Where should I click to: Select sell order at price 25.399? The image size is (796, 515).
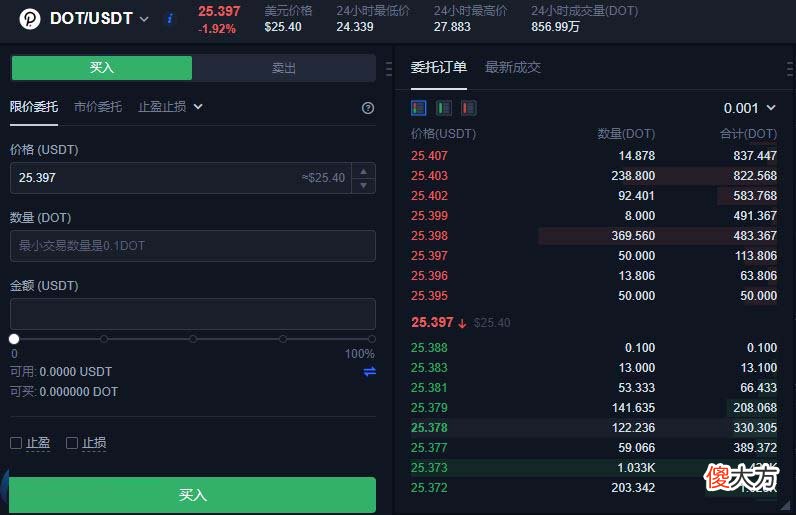(593, 215)
